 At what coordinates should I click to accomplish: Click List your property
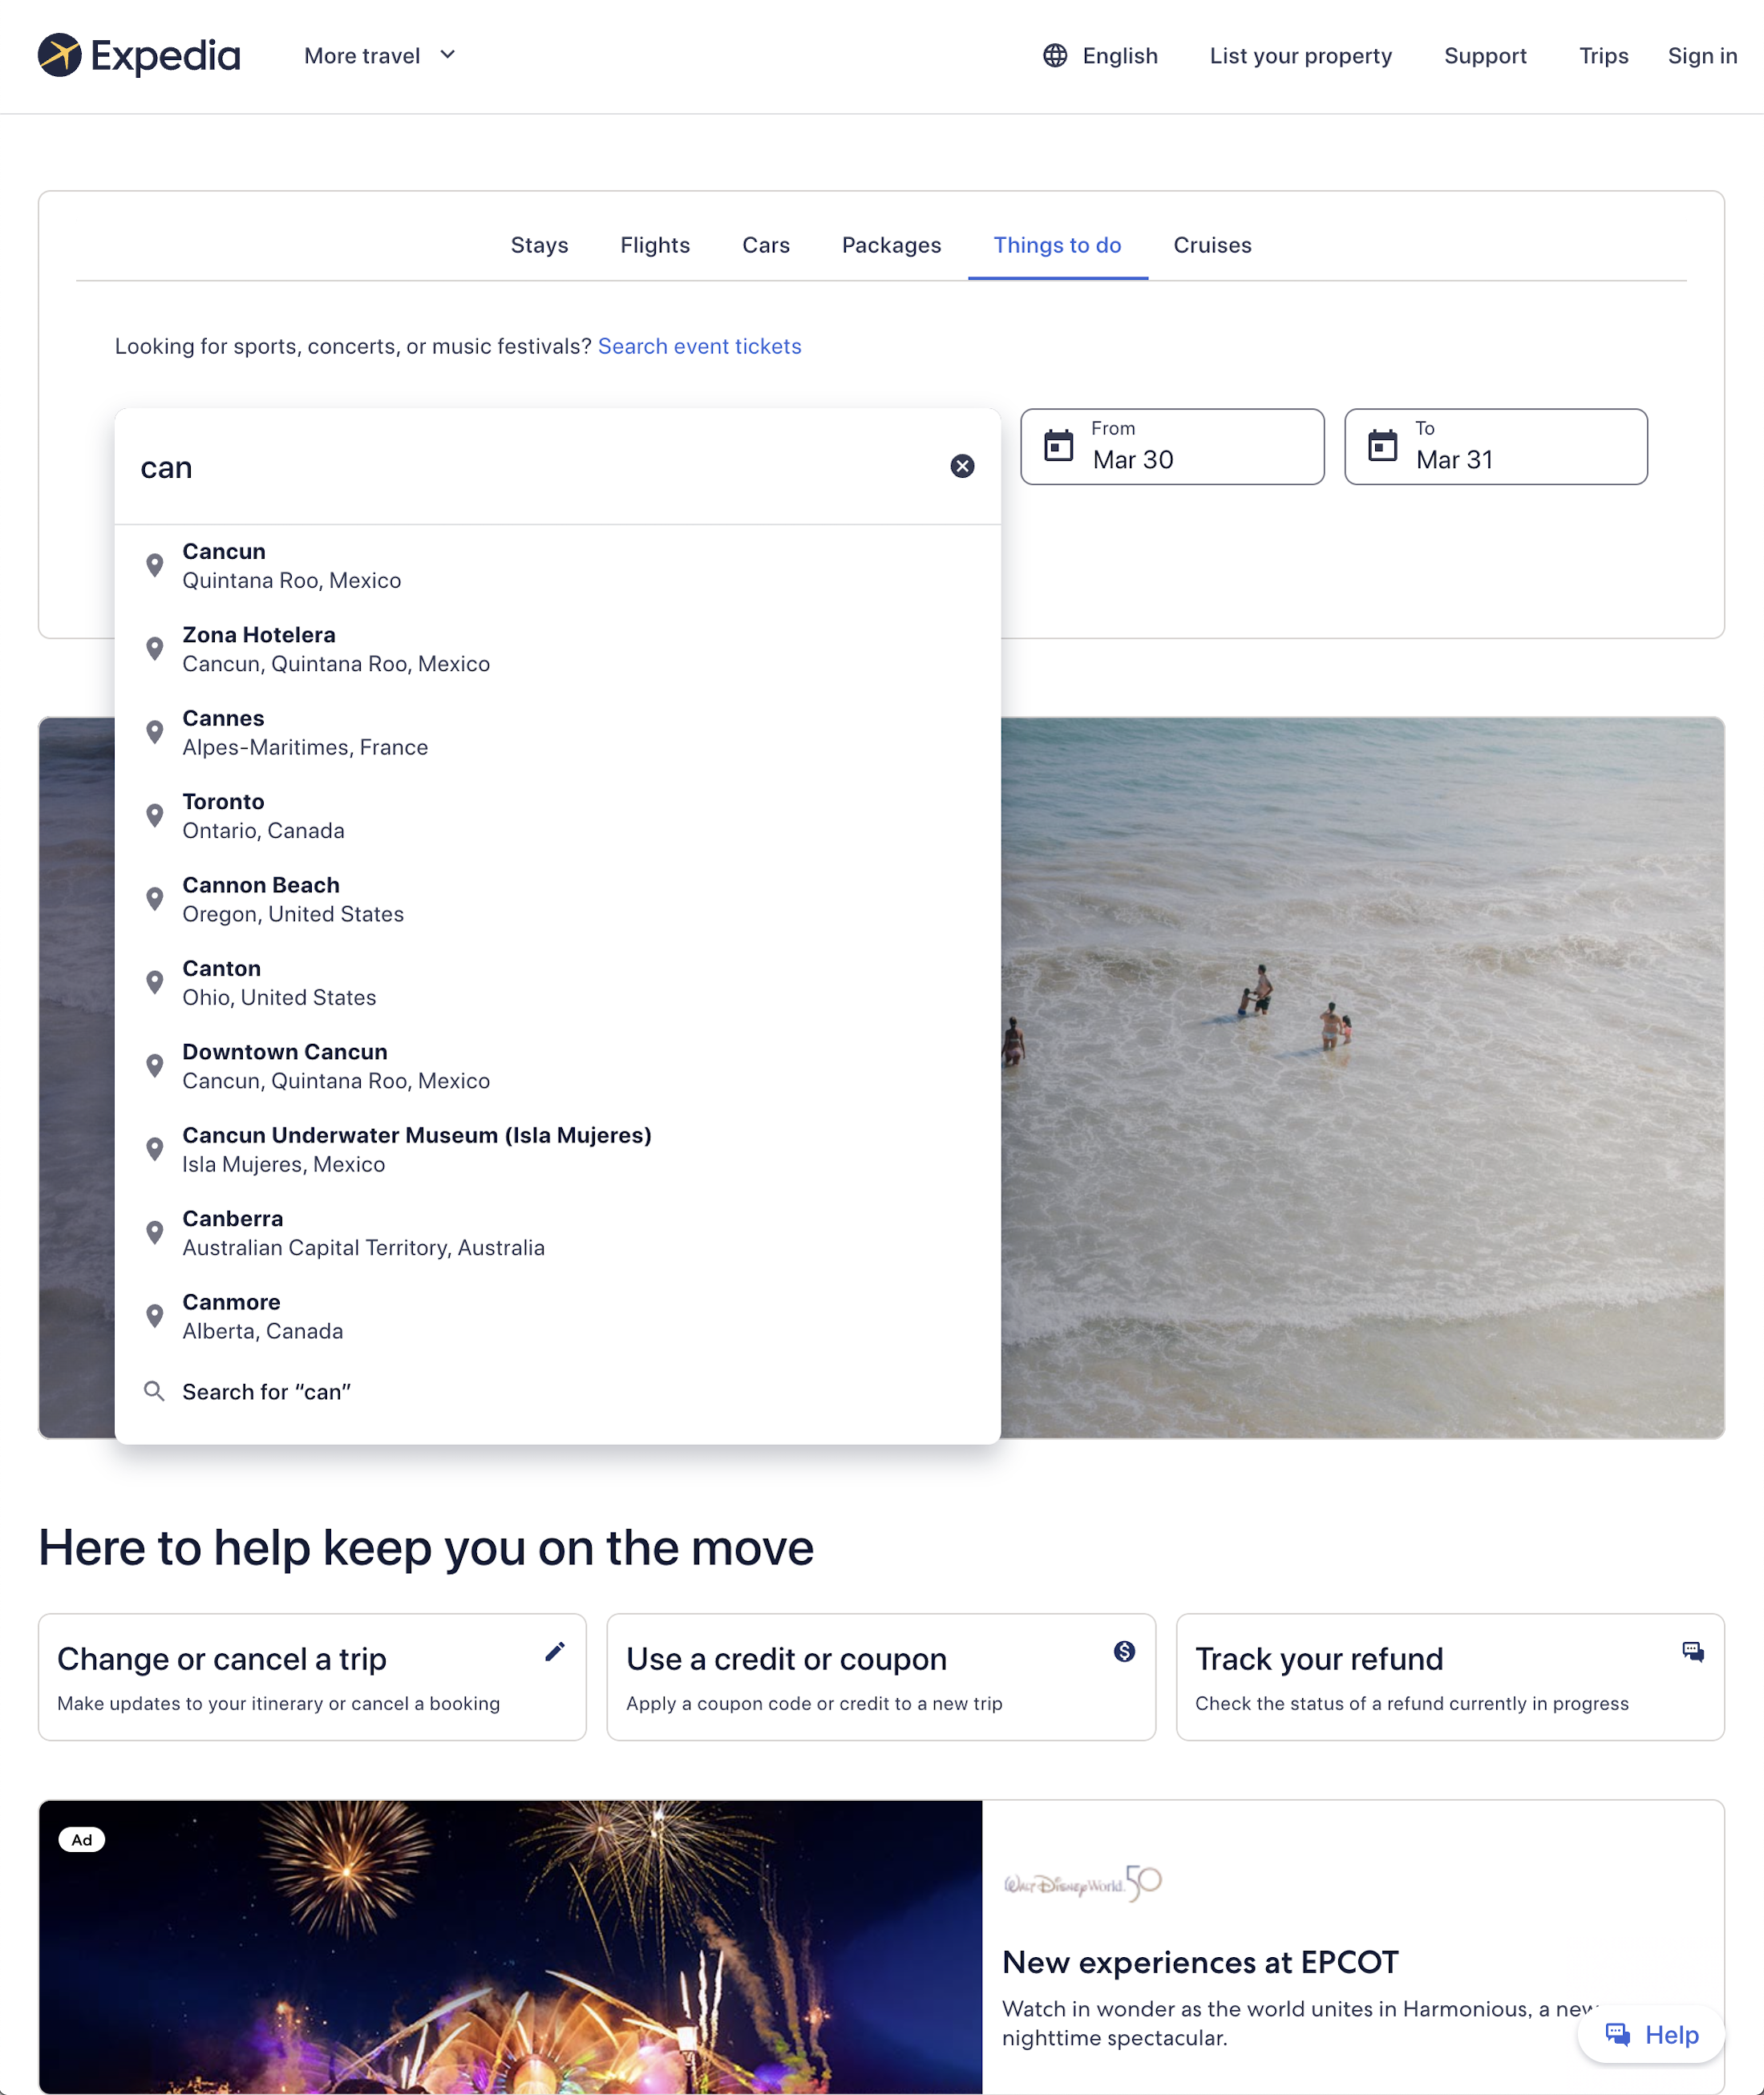click(x=1300, y=57)
